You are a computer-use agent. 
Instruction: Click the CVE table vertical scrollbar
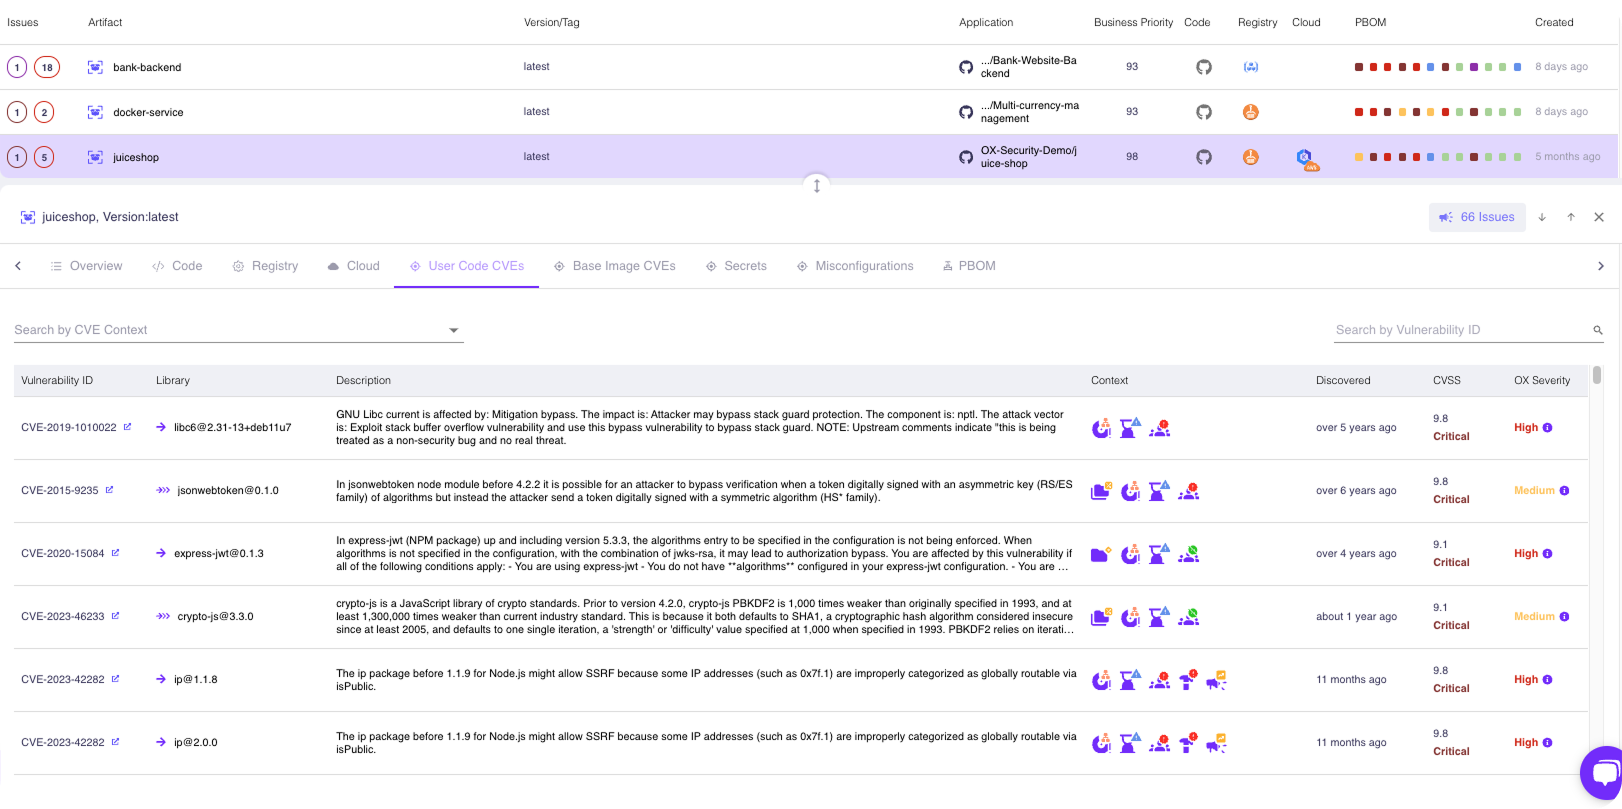point(1597,375)
